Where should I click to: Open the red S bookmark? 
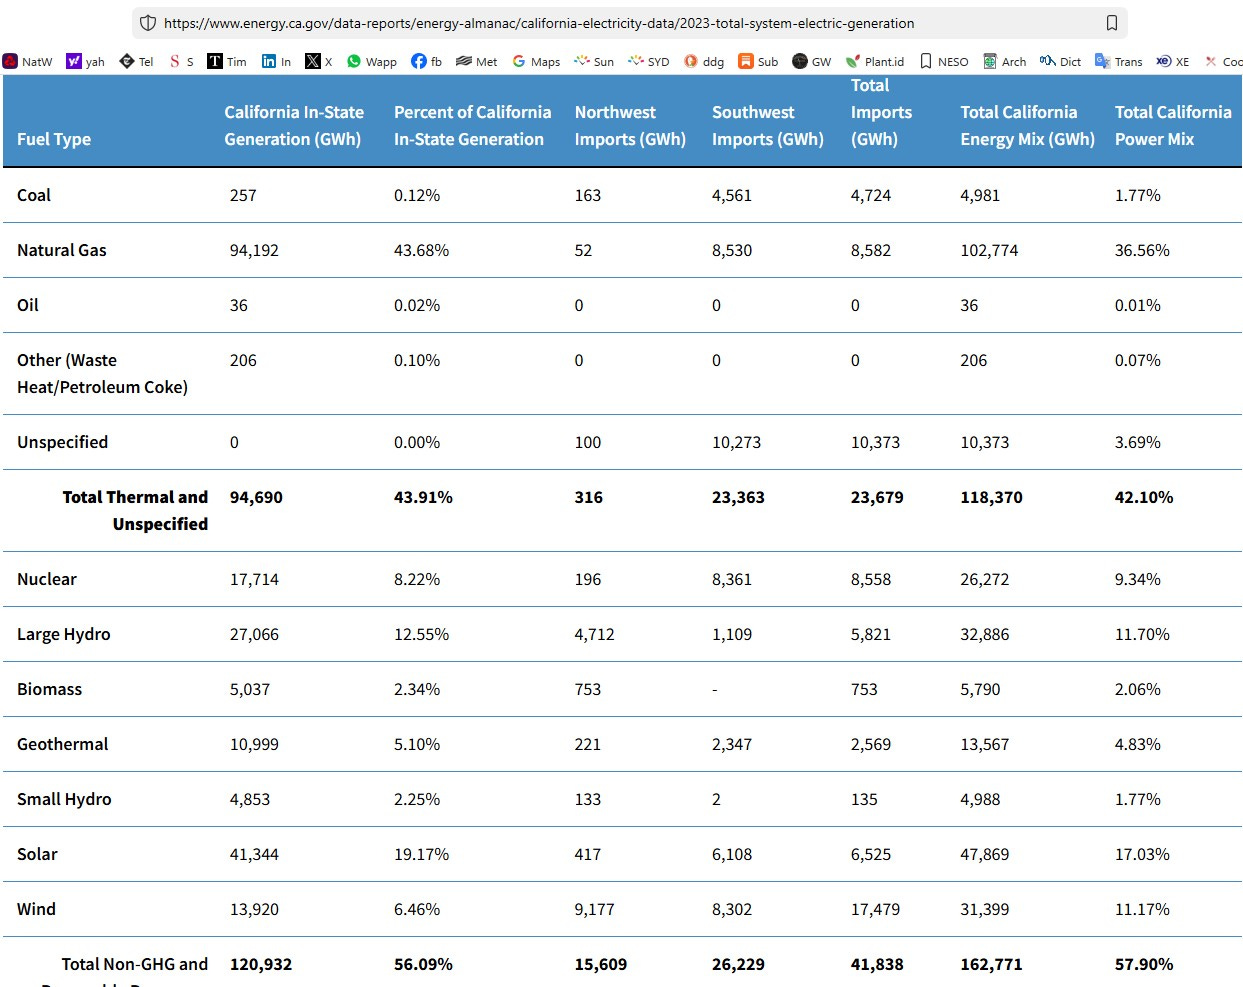pos(181,61)
